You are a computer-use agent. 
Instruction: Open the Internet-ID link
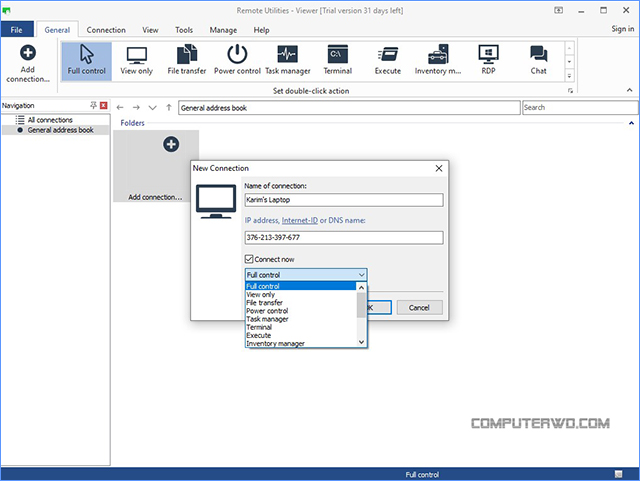pos(300,220)
